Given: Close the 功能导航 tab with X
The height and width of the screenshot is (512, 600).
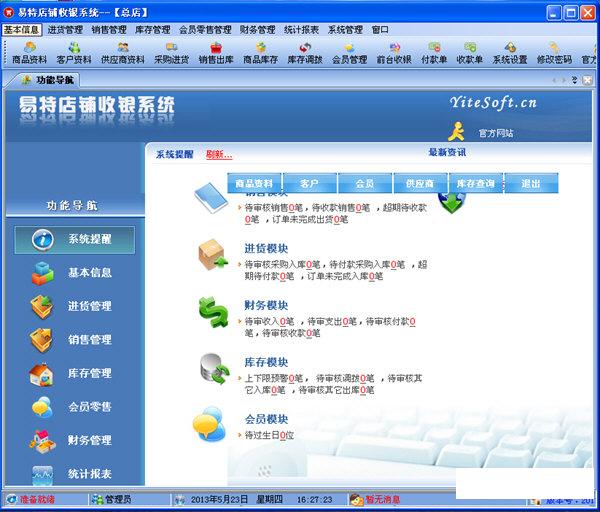Looking at the screenshot, I should [x=587, y=80].
